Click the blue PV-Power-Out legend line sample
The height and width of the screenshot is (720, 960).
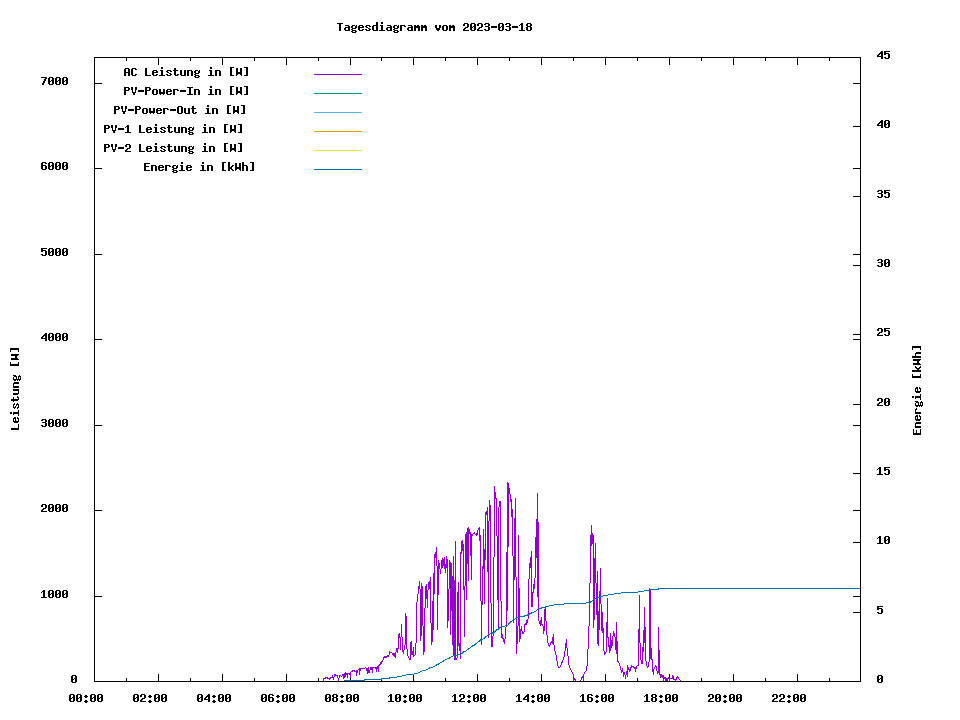pos(337,112)
